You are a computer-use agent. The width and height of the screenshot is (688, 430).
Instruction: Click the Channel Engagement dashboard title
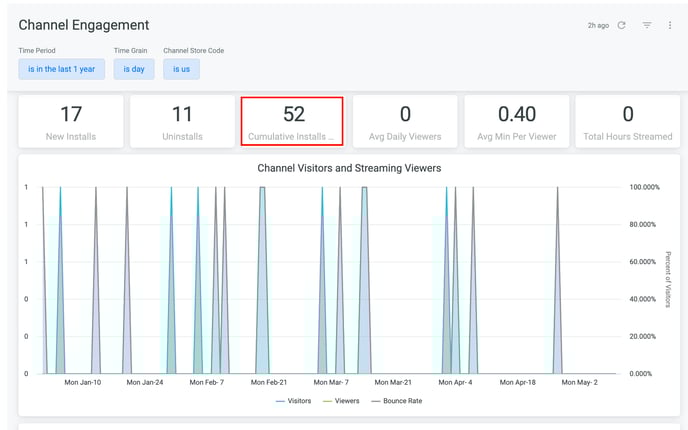[x=84, y=25]
